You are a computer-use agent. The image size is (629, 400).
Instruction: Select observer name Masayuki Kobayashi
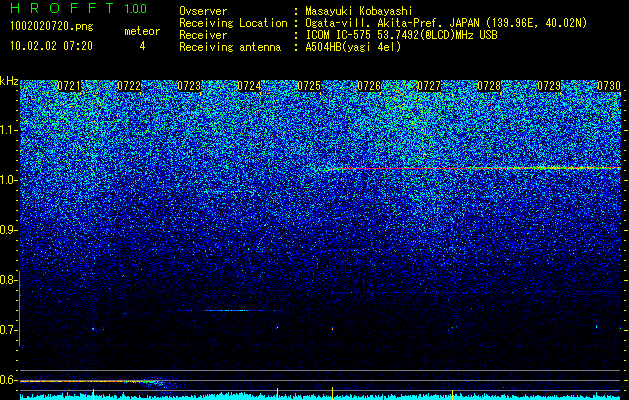pyautogui.click(x=359, y=12)
